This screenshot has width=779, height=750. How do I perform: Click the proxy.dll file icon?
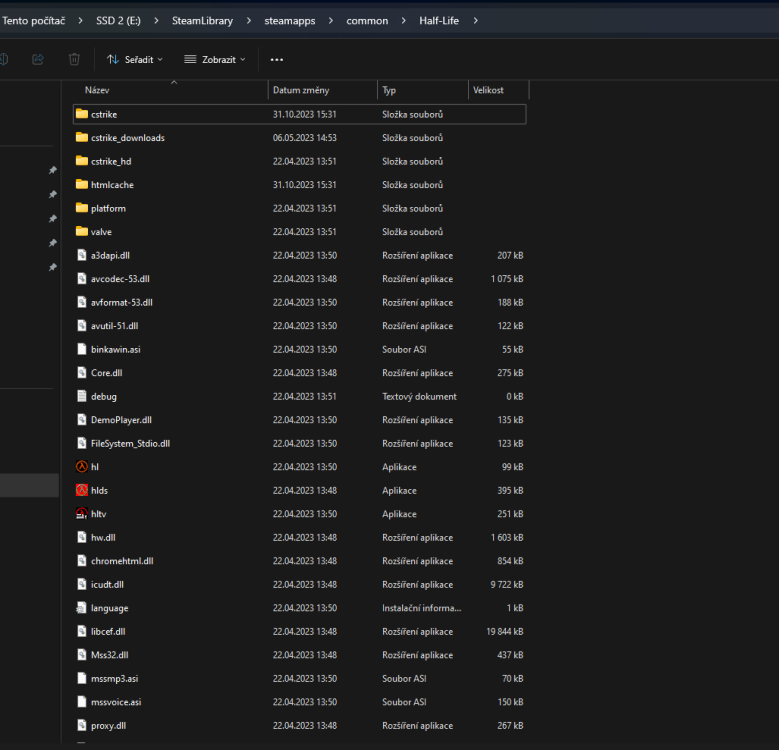(82, 725)
